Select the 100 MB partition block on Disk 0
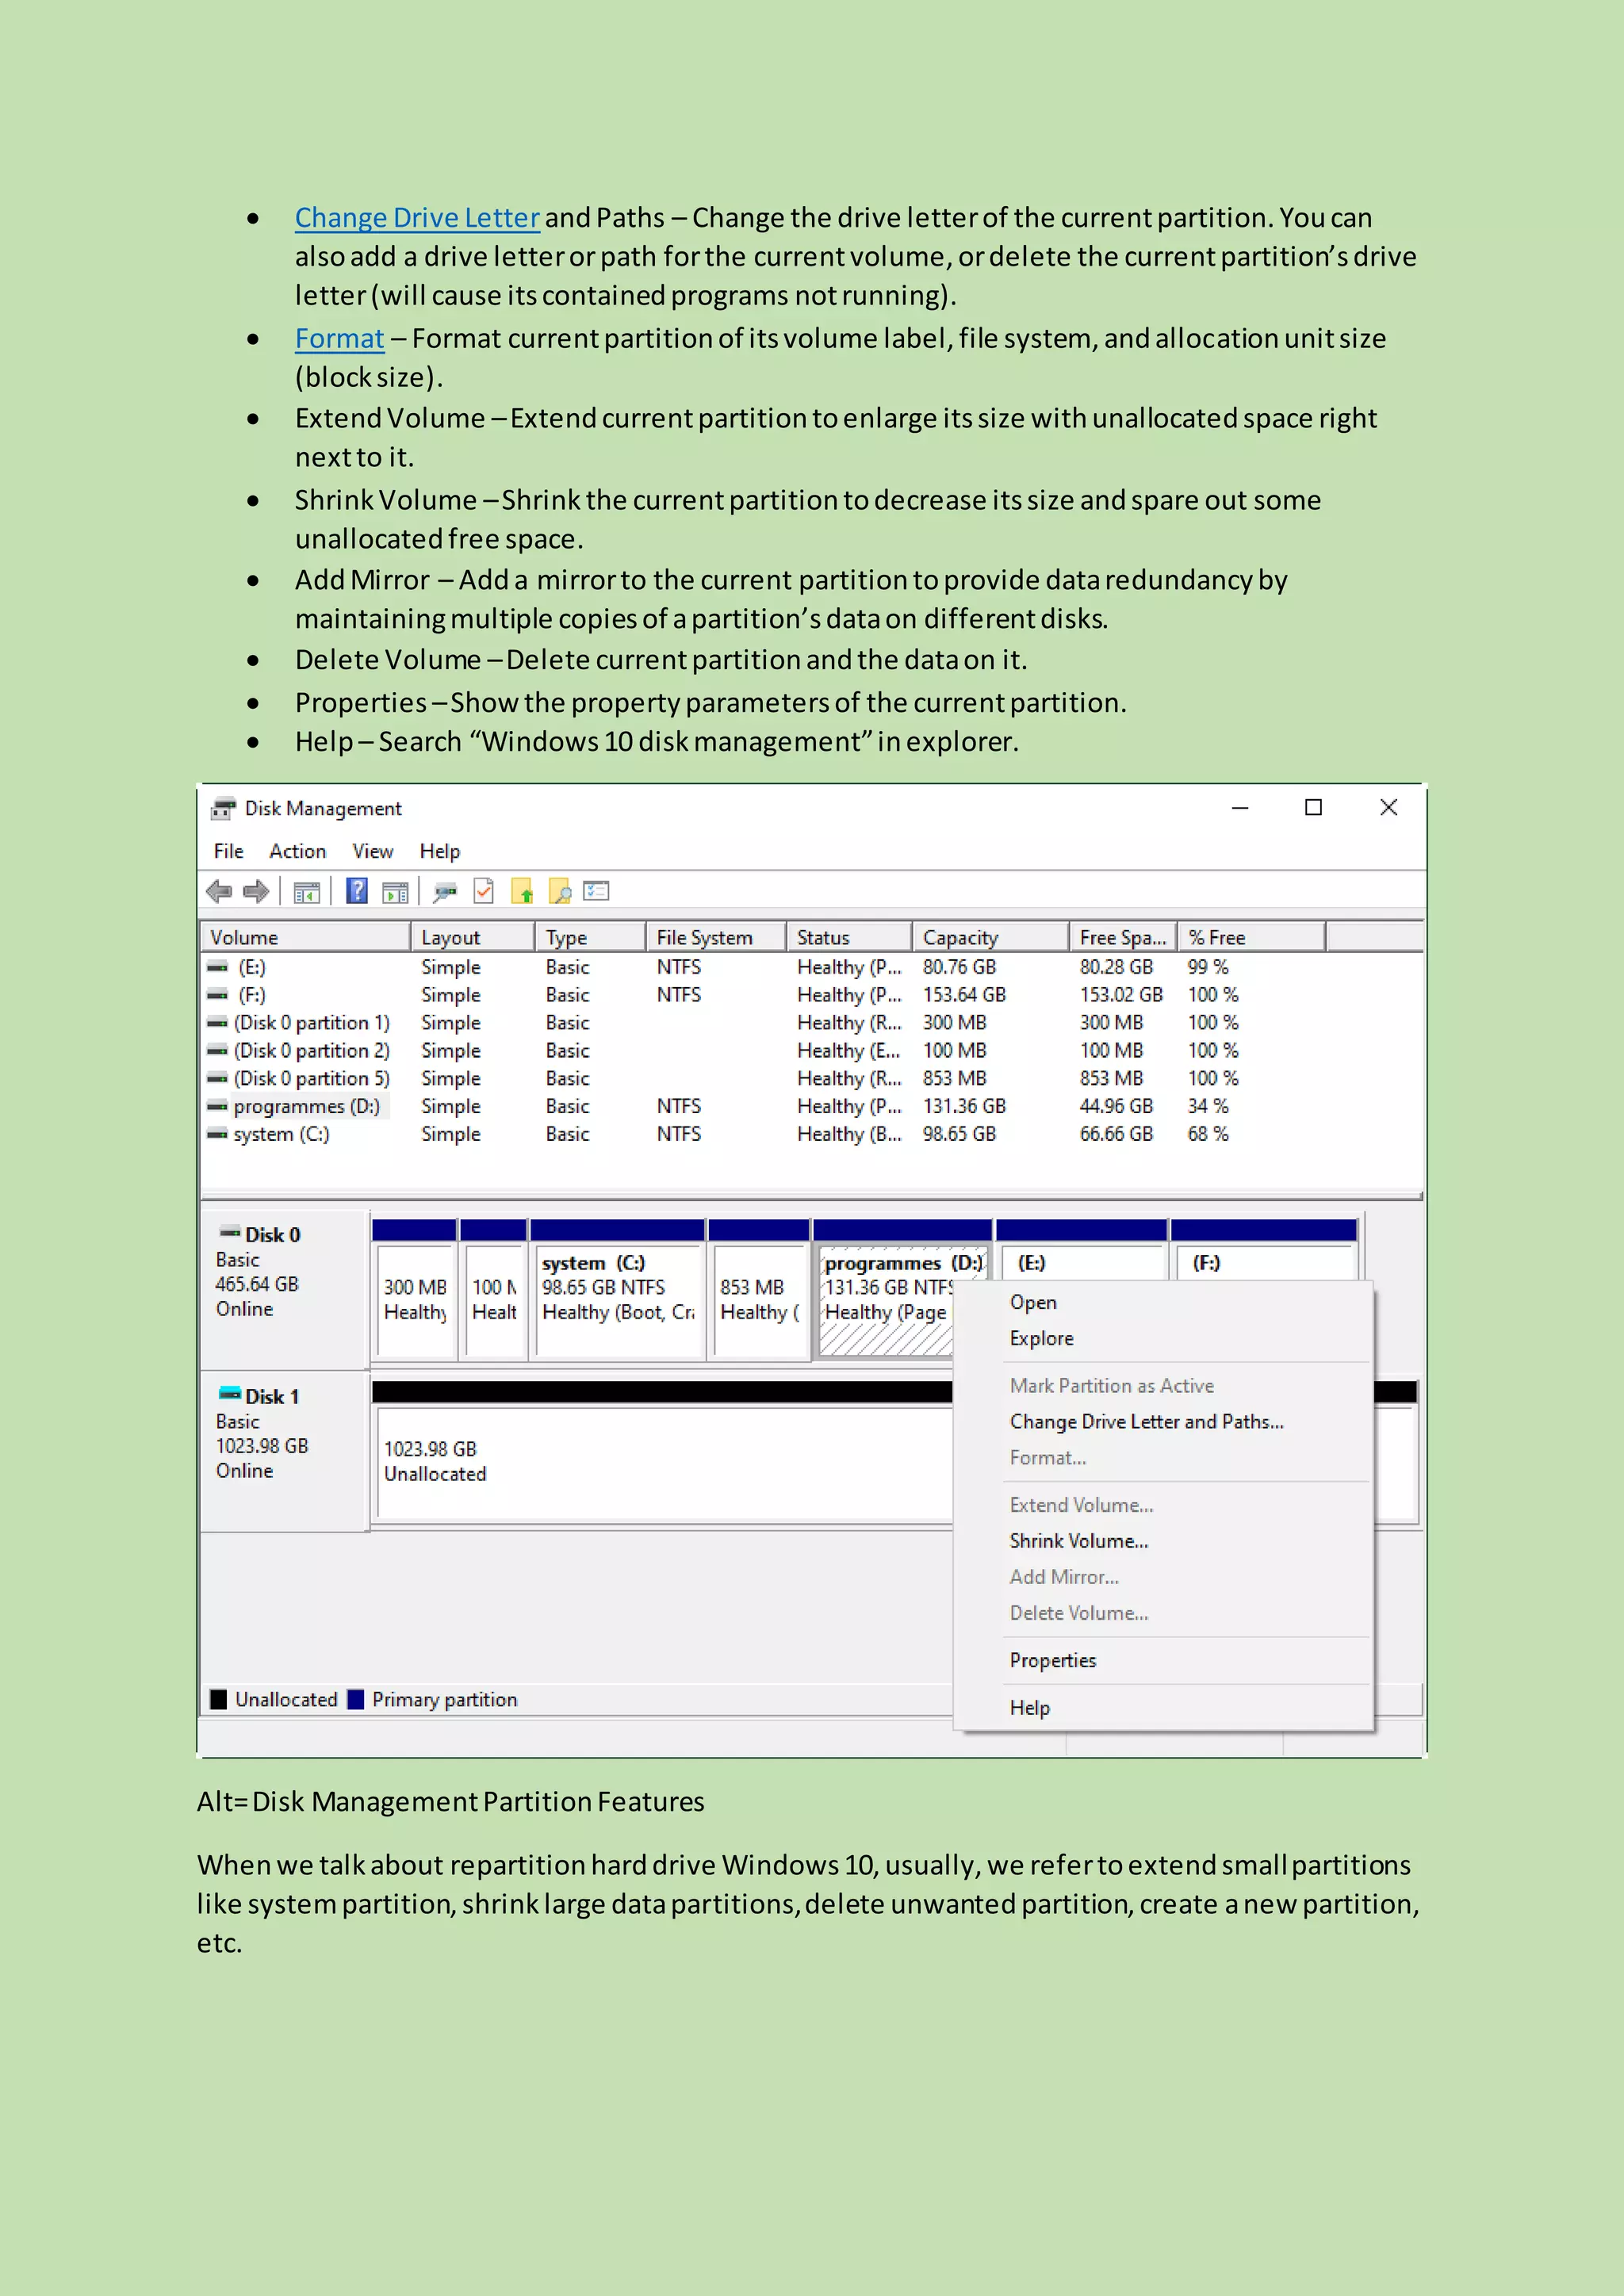The height and width of the screenshot is (2296, 1624). (x=493, y=1290)
